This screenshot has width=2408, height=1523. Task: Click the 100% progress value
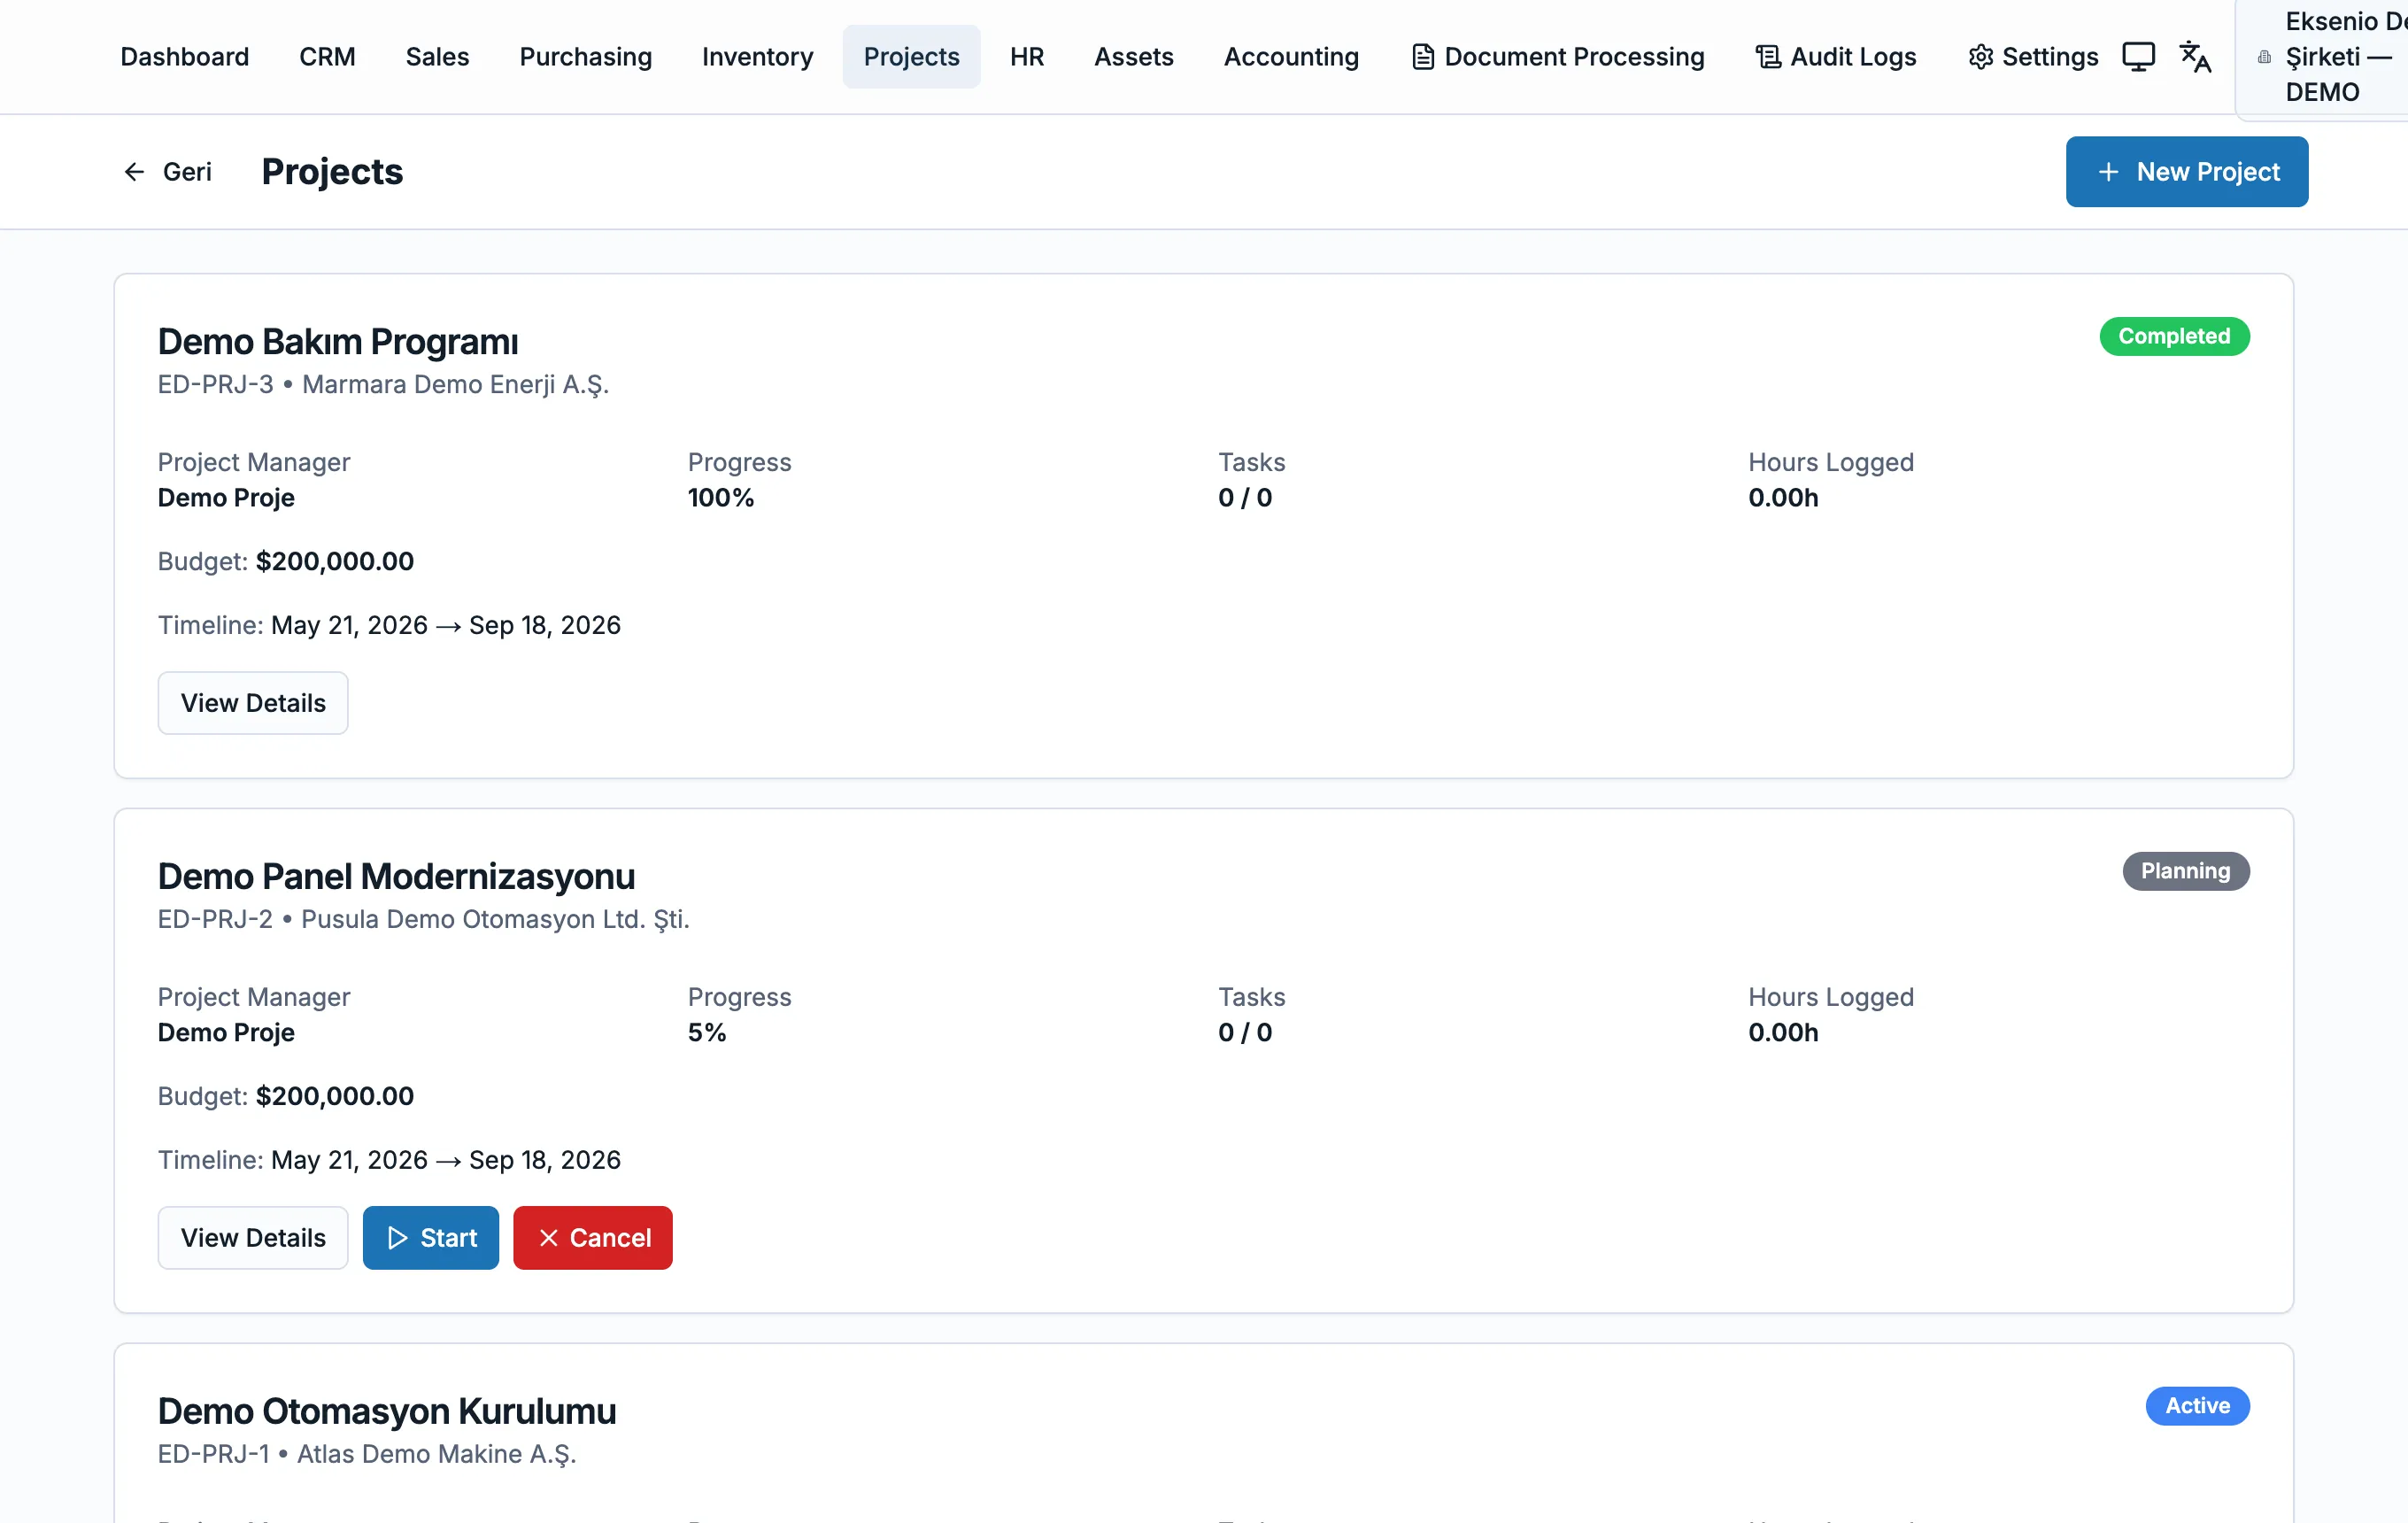click(x=720, y=498)
